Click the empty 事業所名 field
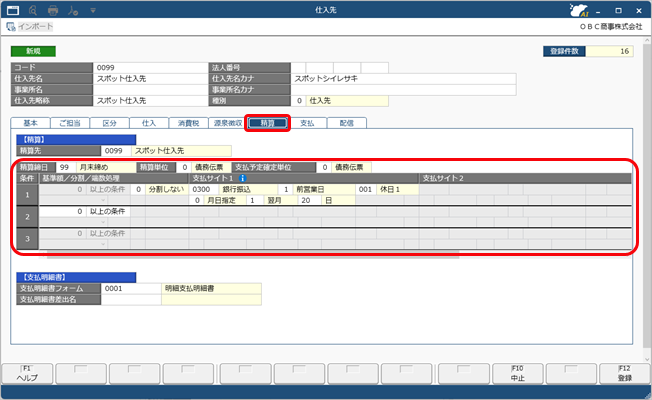This screenshot has height=400, width=652. point(150,89)
